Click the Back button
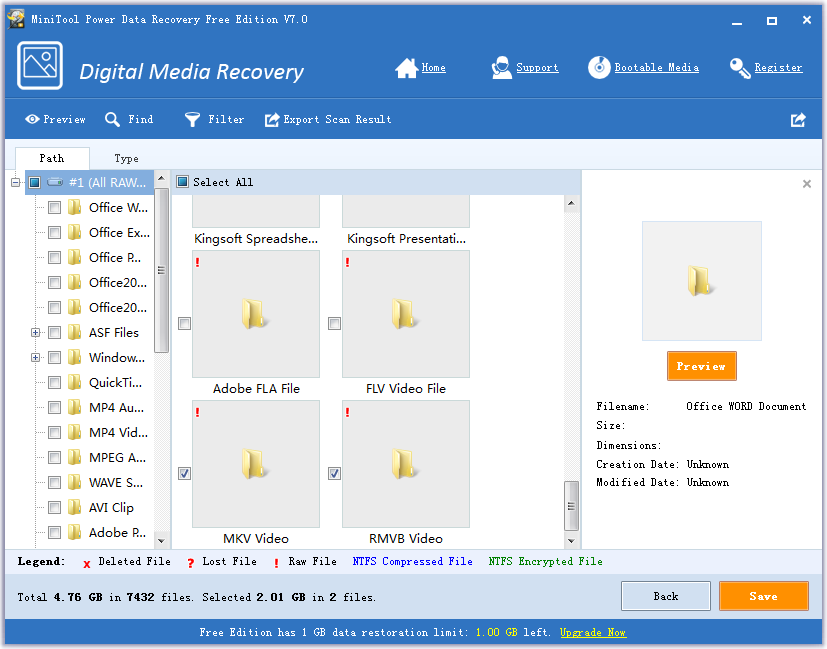827x649 pixels. (x=666, y=596)
